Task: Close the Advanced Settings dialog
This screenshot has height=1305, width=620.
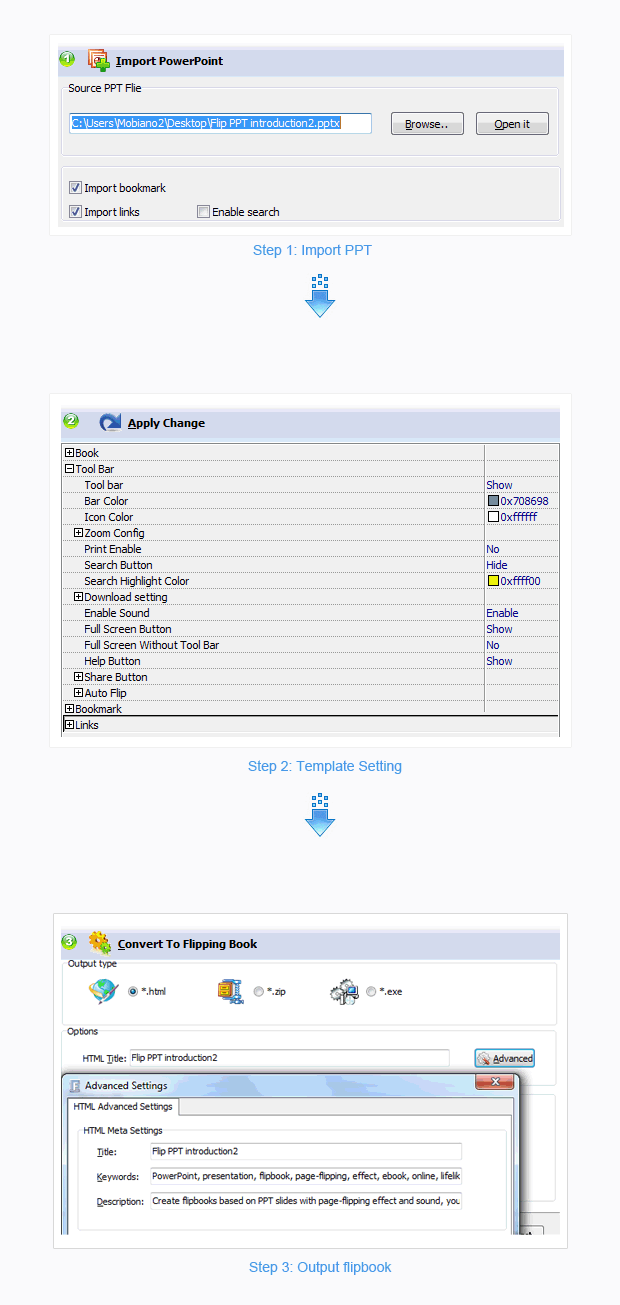Action: pyautogui.click(x=494, y=1083)
